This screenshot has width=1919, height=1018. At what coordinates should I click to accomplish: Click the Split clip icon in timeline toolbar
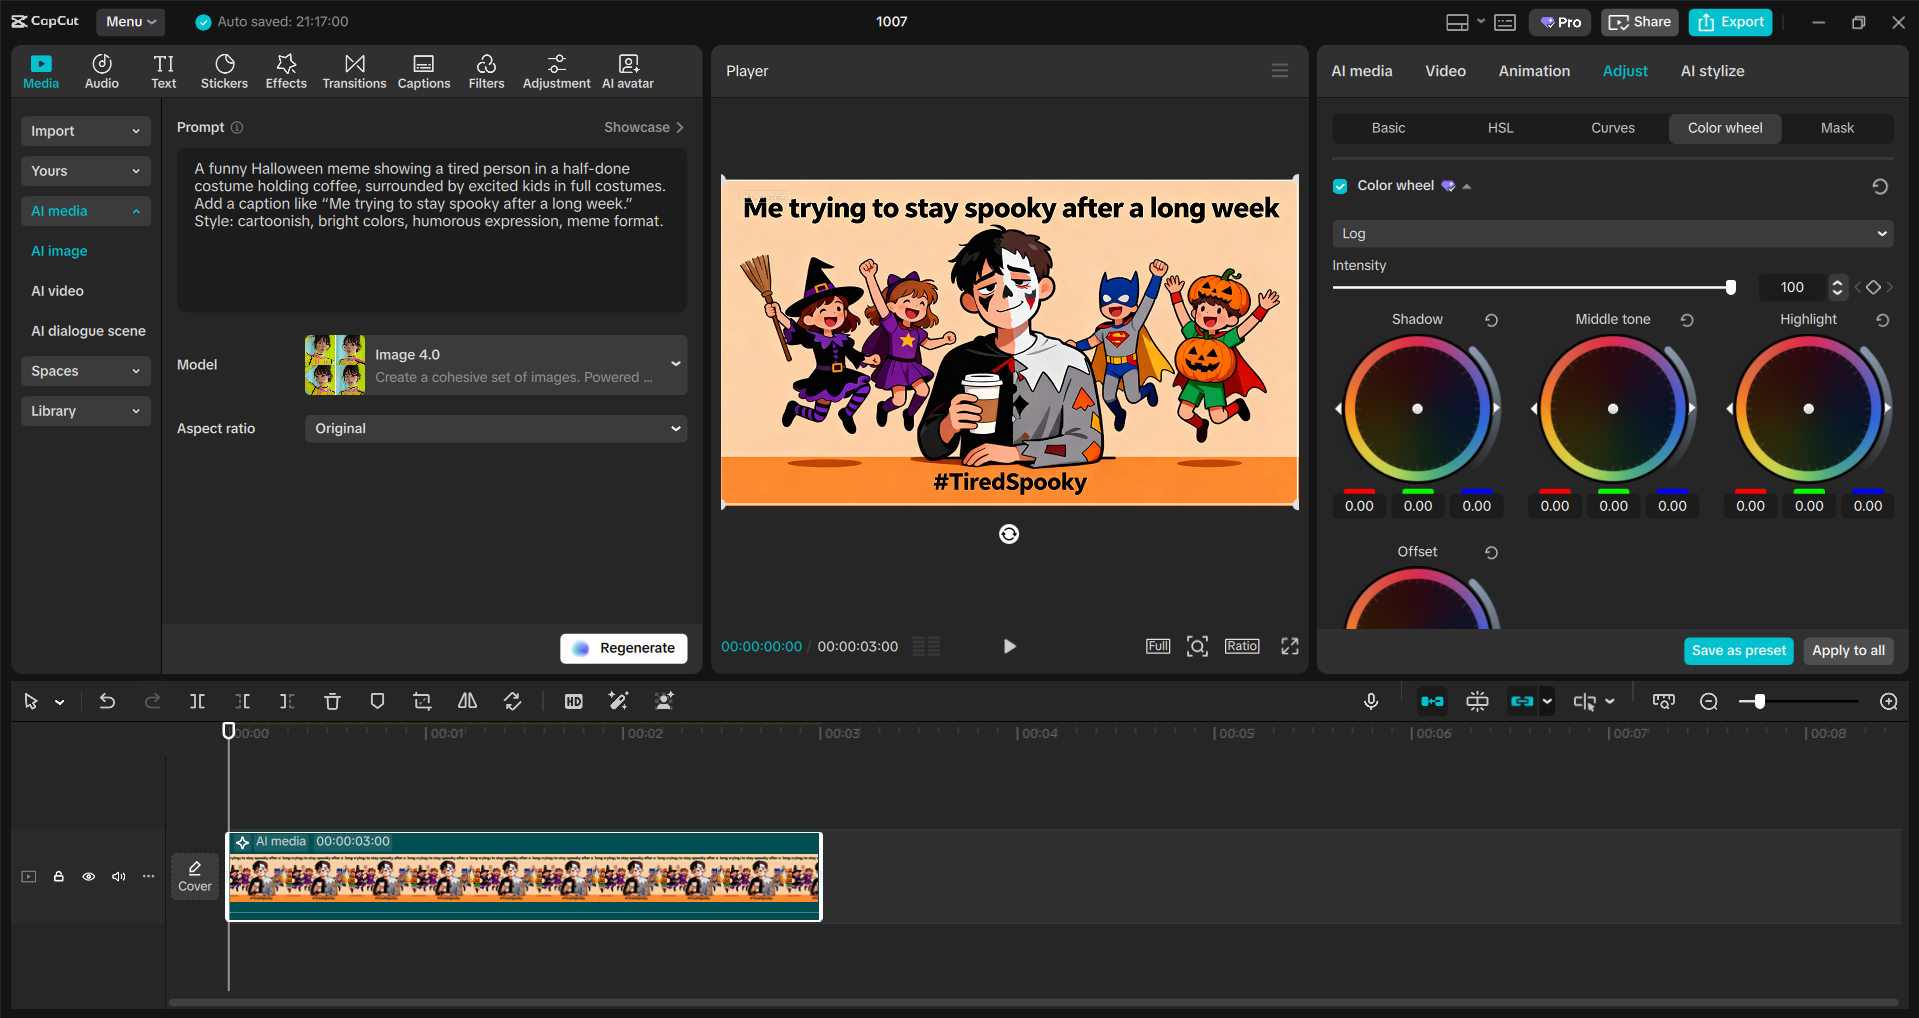(x=197, y=701)
